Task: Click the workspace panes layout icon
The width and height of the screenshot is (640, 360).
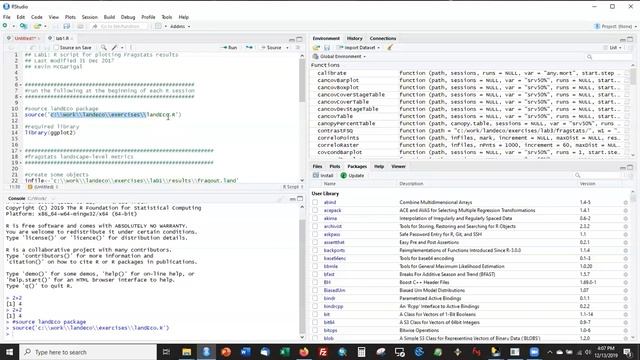Action: click(x=158, y=26)
